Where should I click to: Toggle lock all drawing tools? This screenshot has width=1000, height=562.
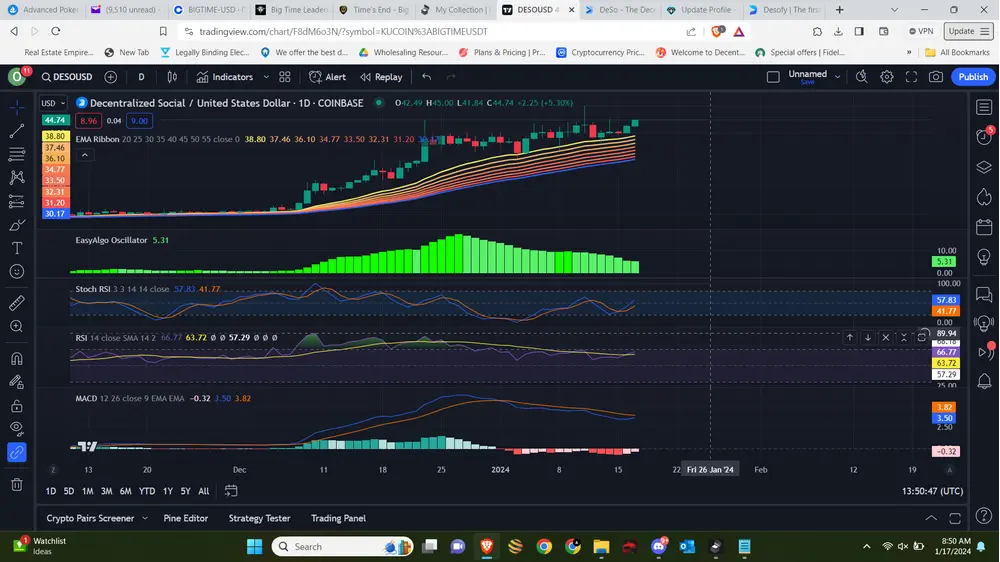17,406
